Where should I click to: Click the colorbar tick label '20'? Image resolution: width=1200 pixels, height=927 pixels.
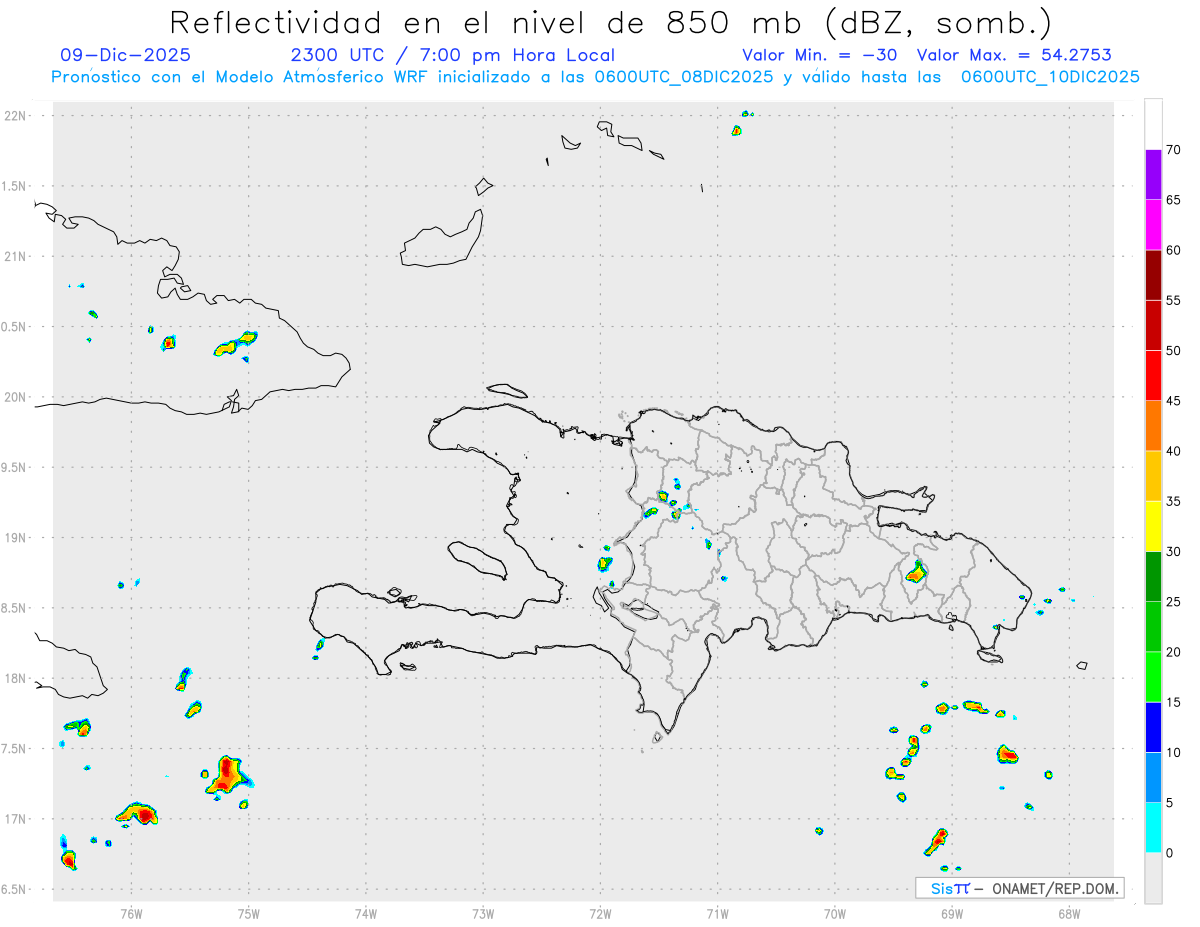[x=1173, y=652]
